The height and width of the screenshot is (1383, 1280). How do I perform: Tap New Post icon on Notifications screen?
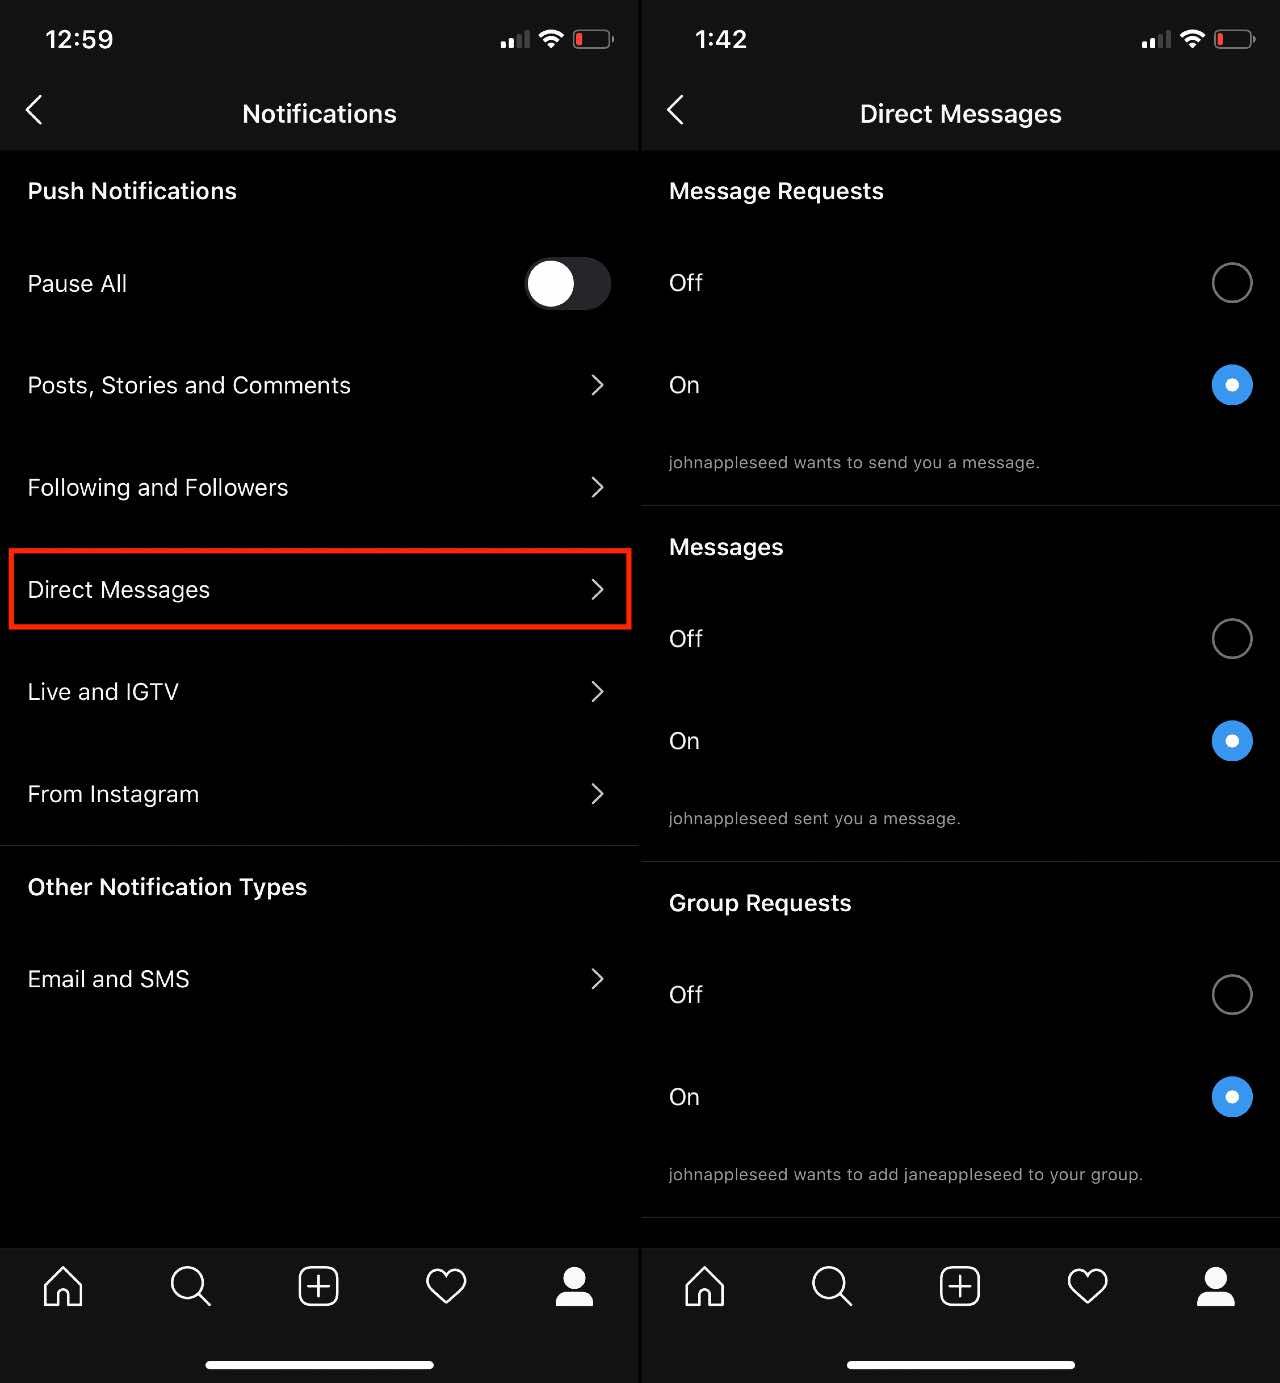(x=319, y=1286)
